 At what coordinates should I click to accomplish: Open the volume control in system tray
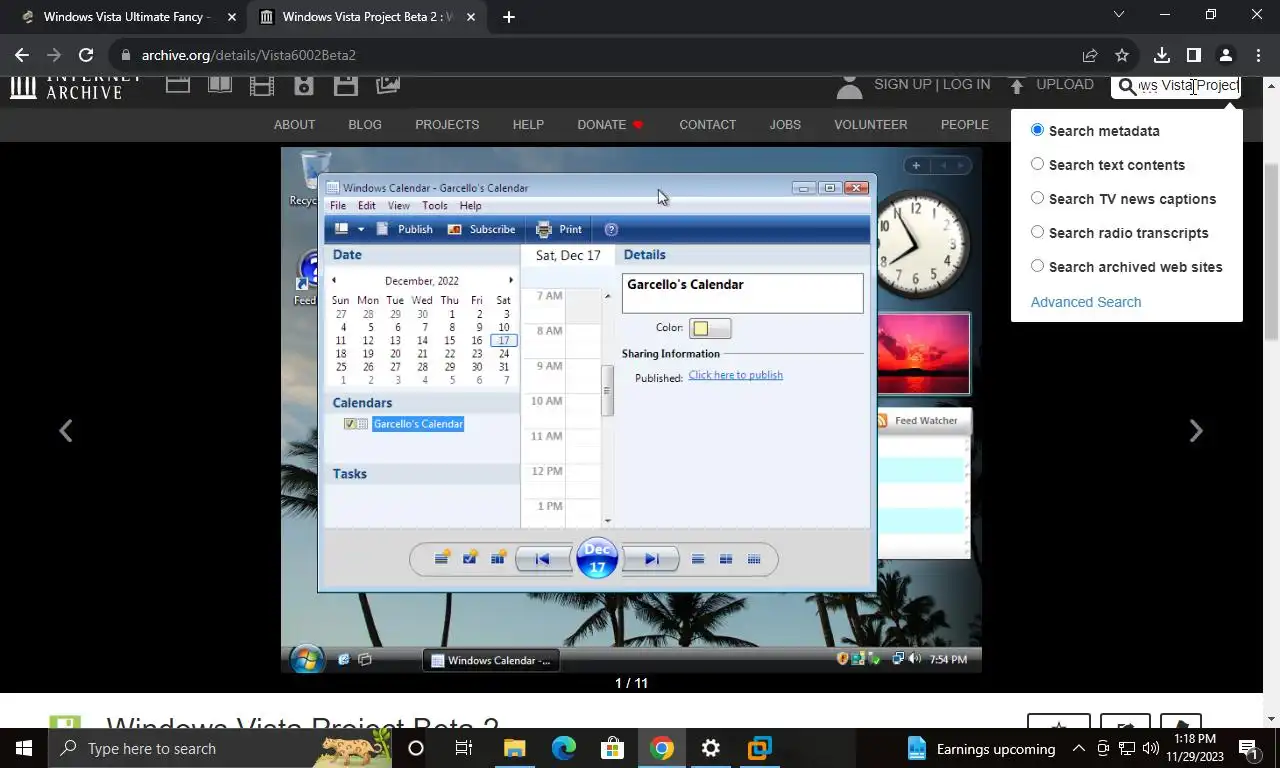(1151, 748)
